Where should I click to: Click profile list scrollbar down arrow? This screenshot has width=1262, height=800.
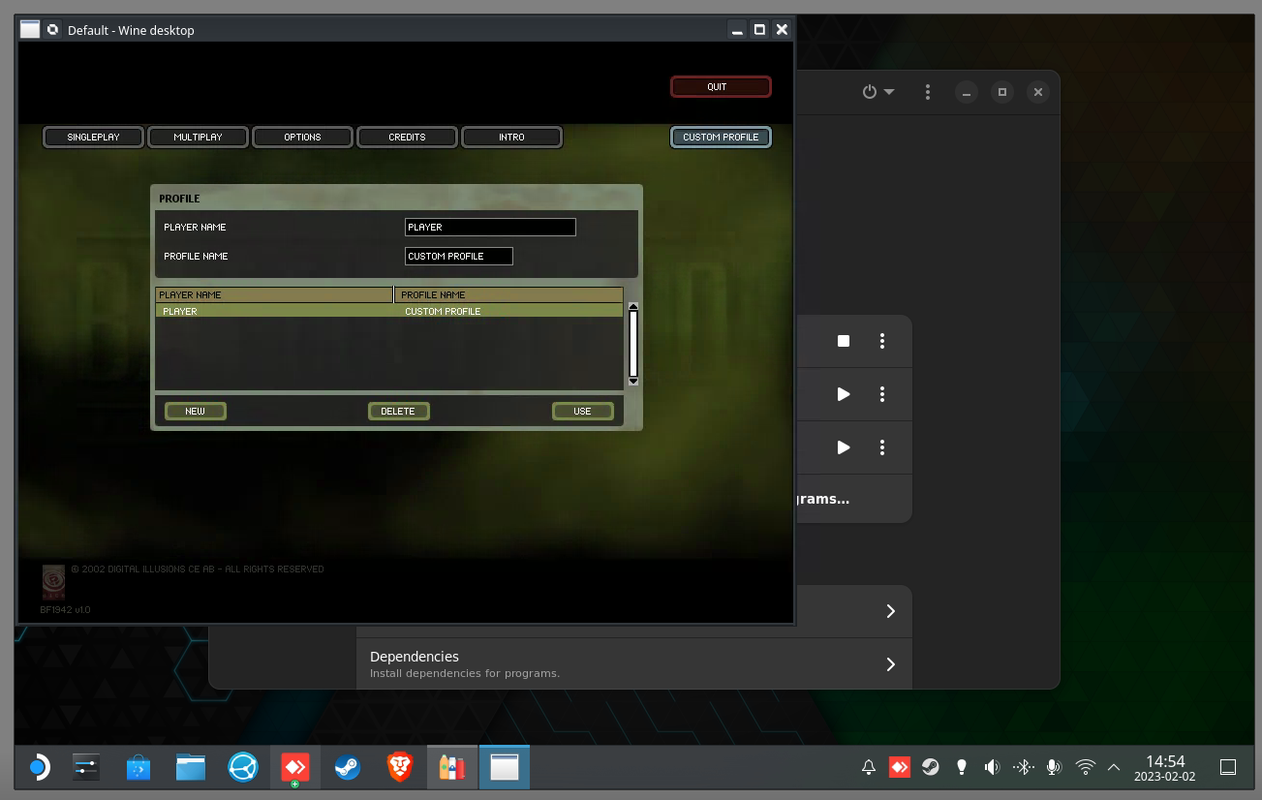(633, 381)
